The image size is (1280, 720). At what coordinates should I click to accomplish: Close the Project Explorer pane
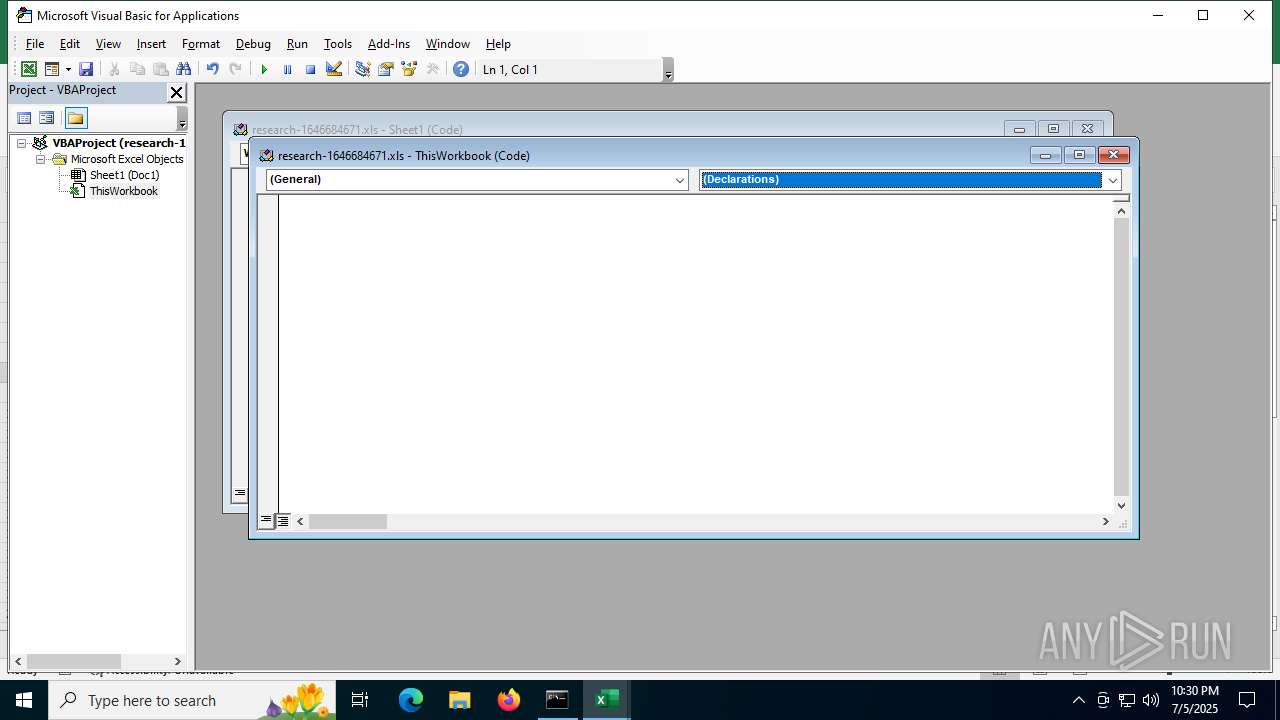pyautogui.click(x=177, y=92)
